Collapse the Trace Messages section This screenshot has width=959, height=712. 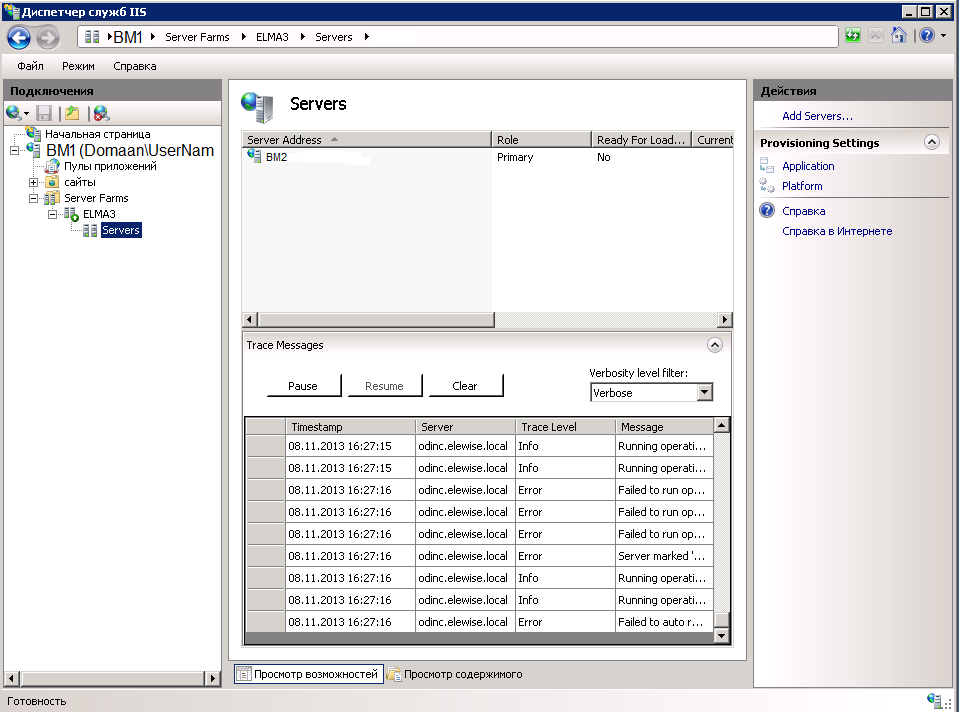[714, 345]
